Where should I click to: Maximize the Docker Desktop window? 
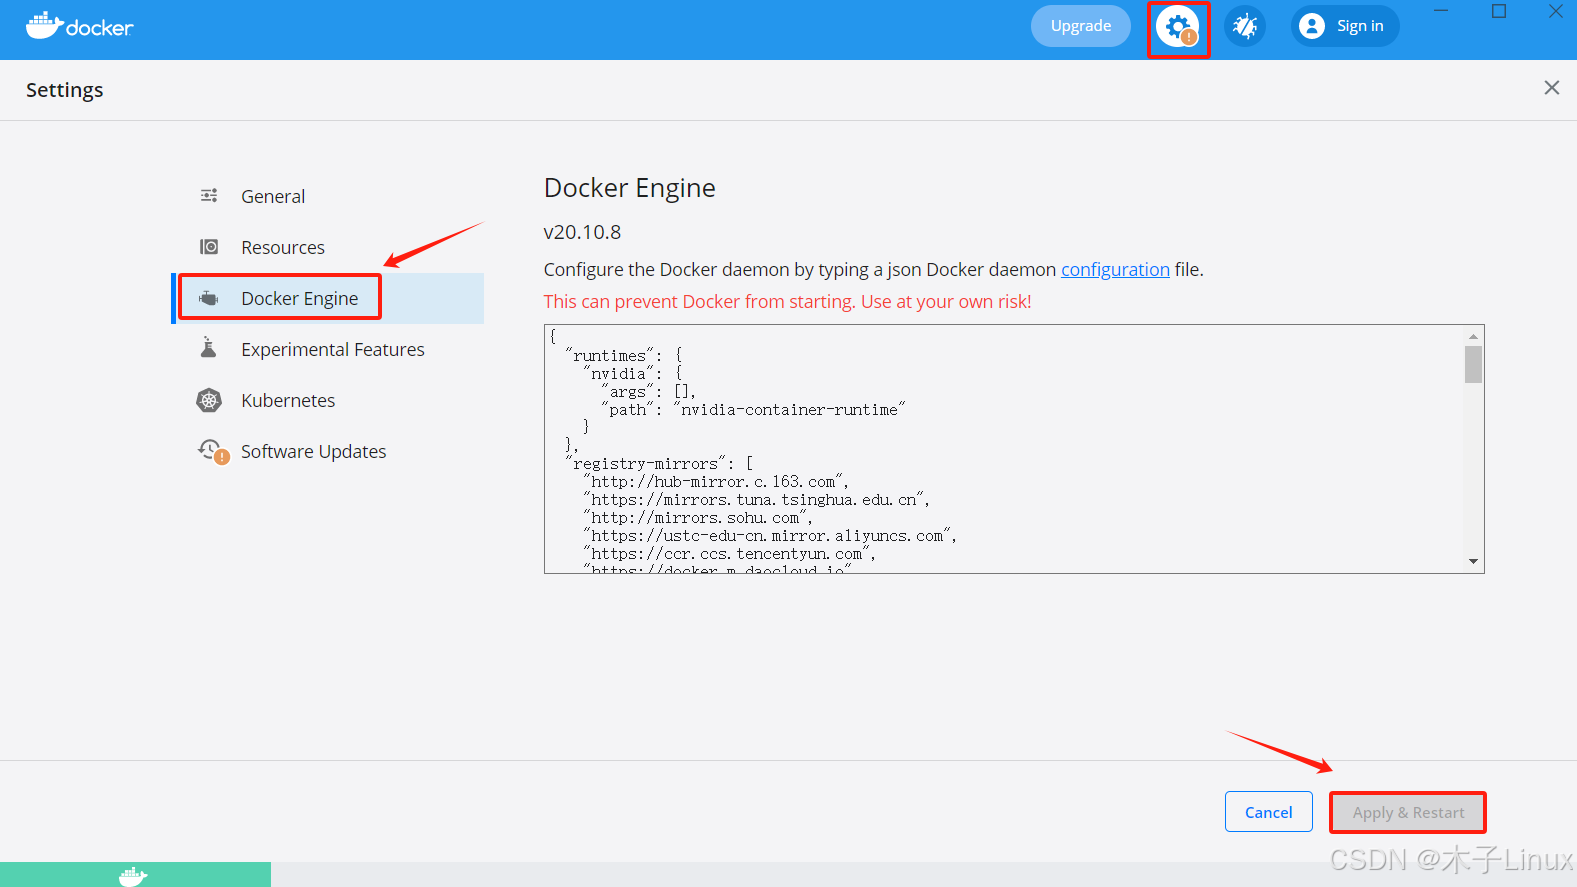click(x=1498, y=11)
